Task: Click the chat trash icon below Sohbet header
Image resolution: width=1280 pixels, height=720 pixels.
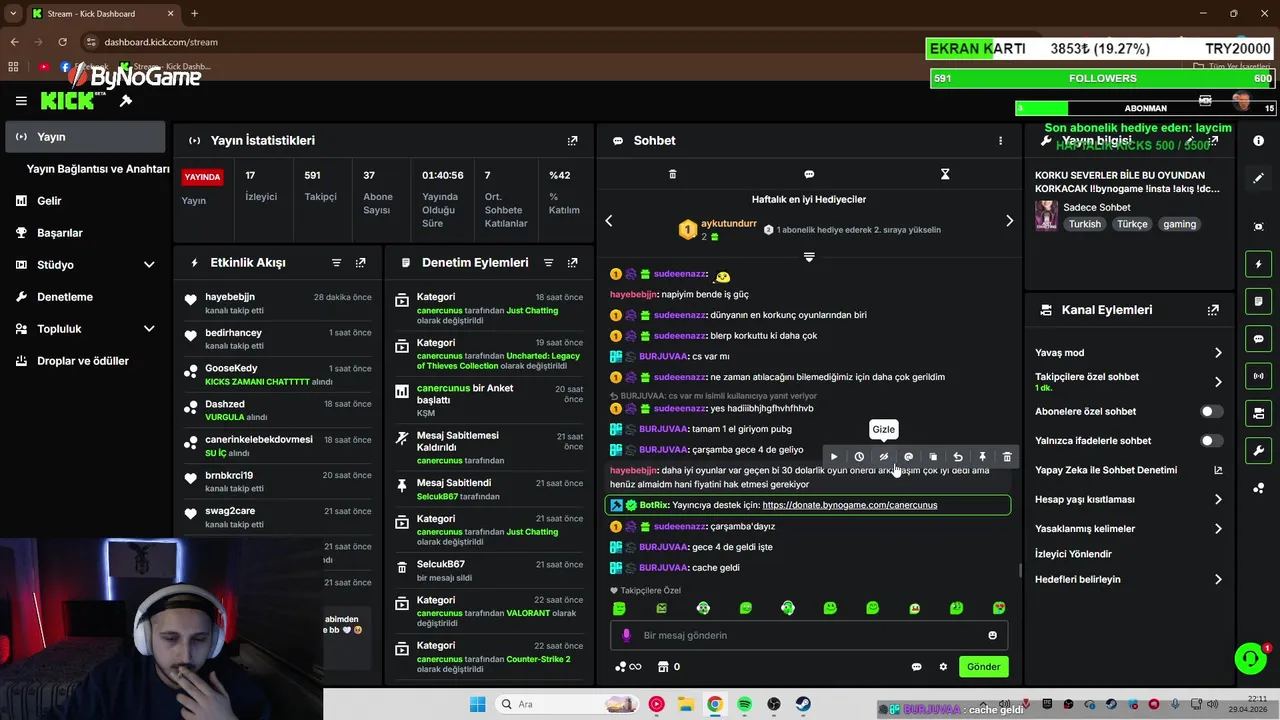Action: [x=672, y=174]
